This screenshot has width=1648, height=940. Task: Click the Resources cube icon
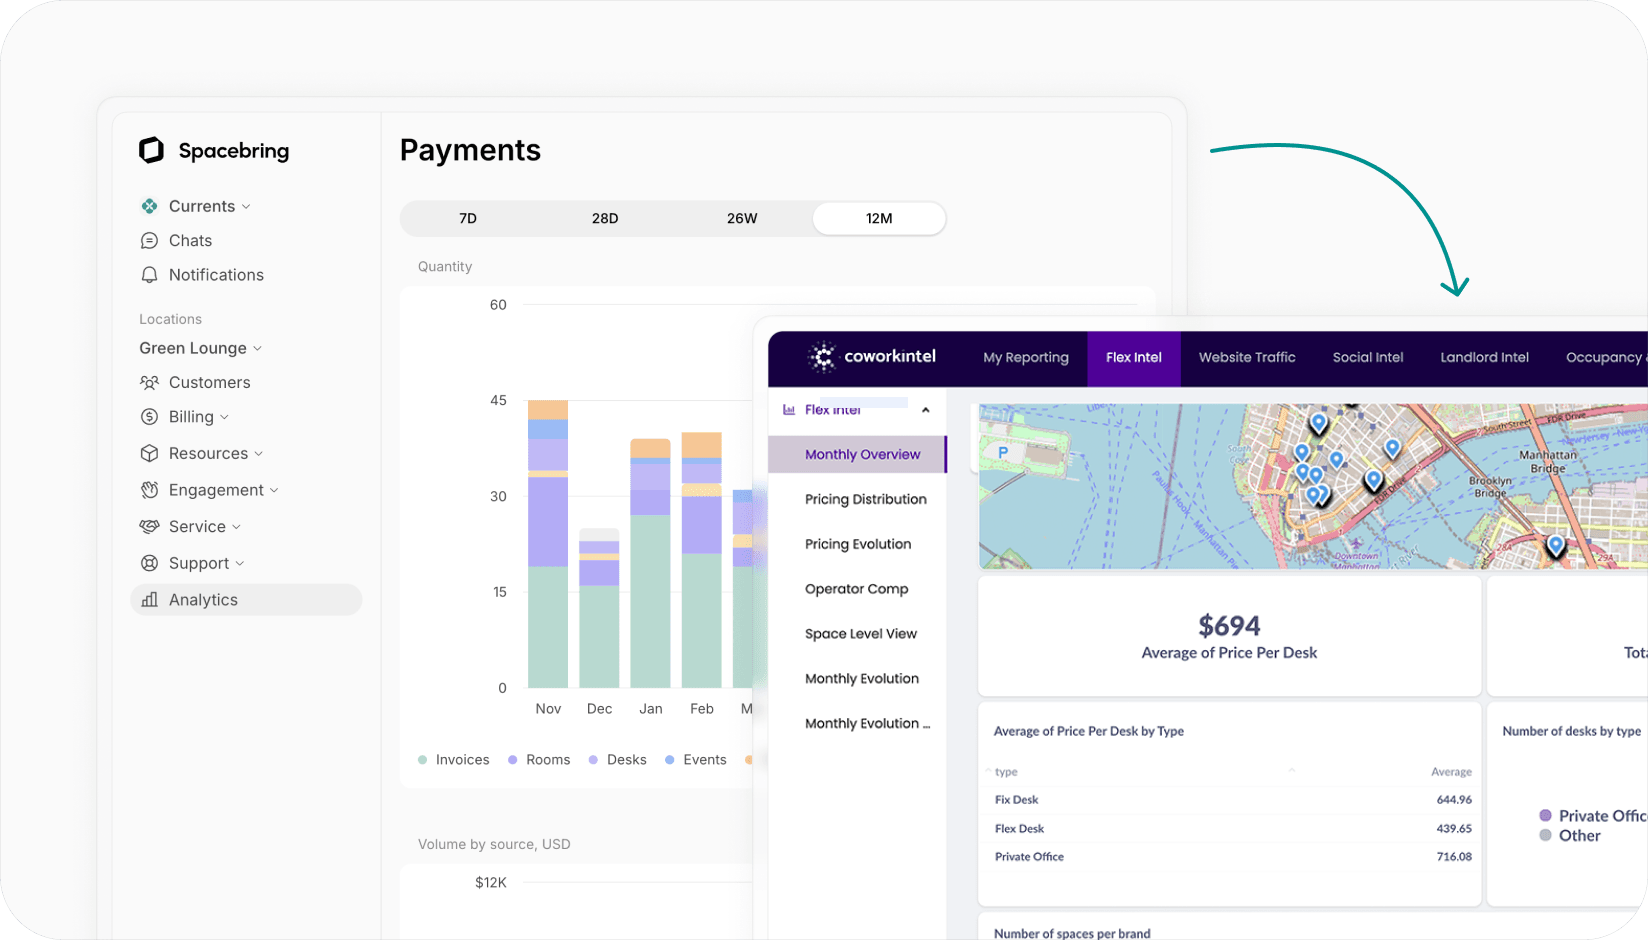(x=150, y=453)
